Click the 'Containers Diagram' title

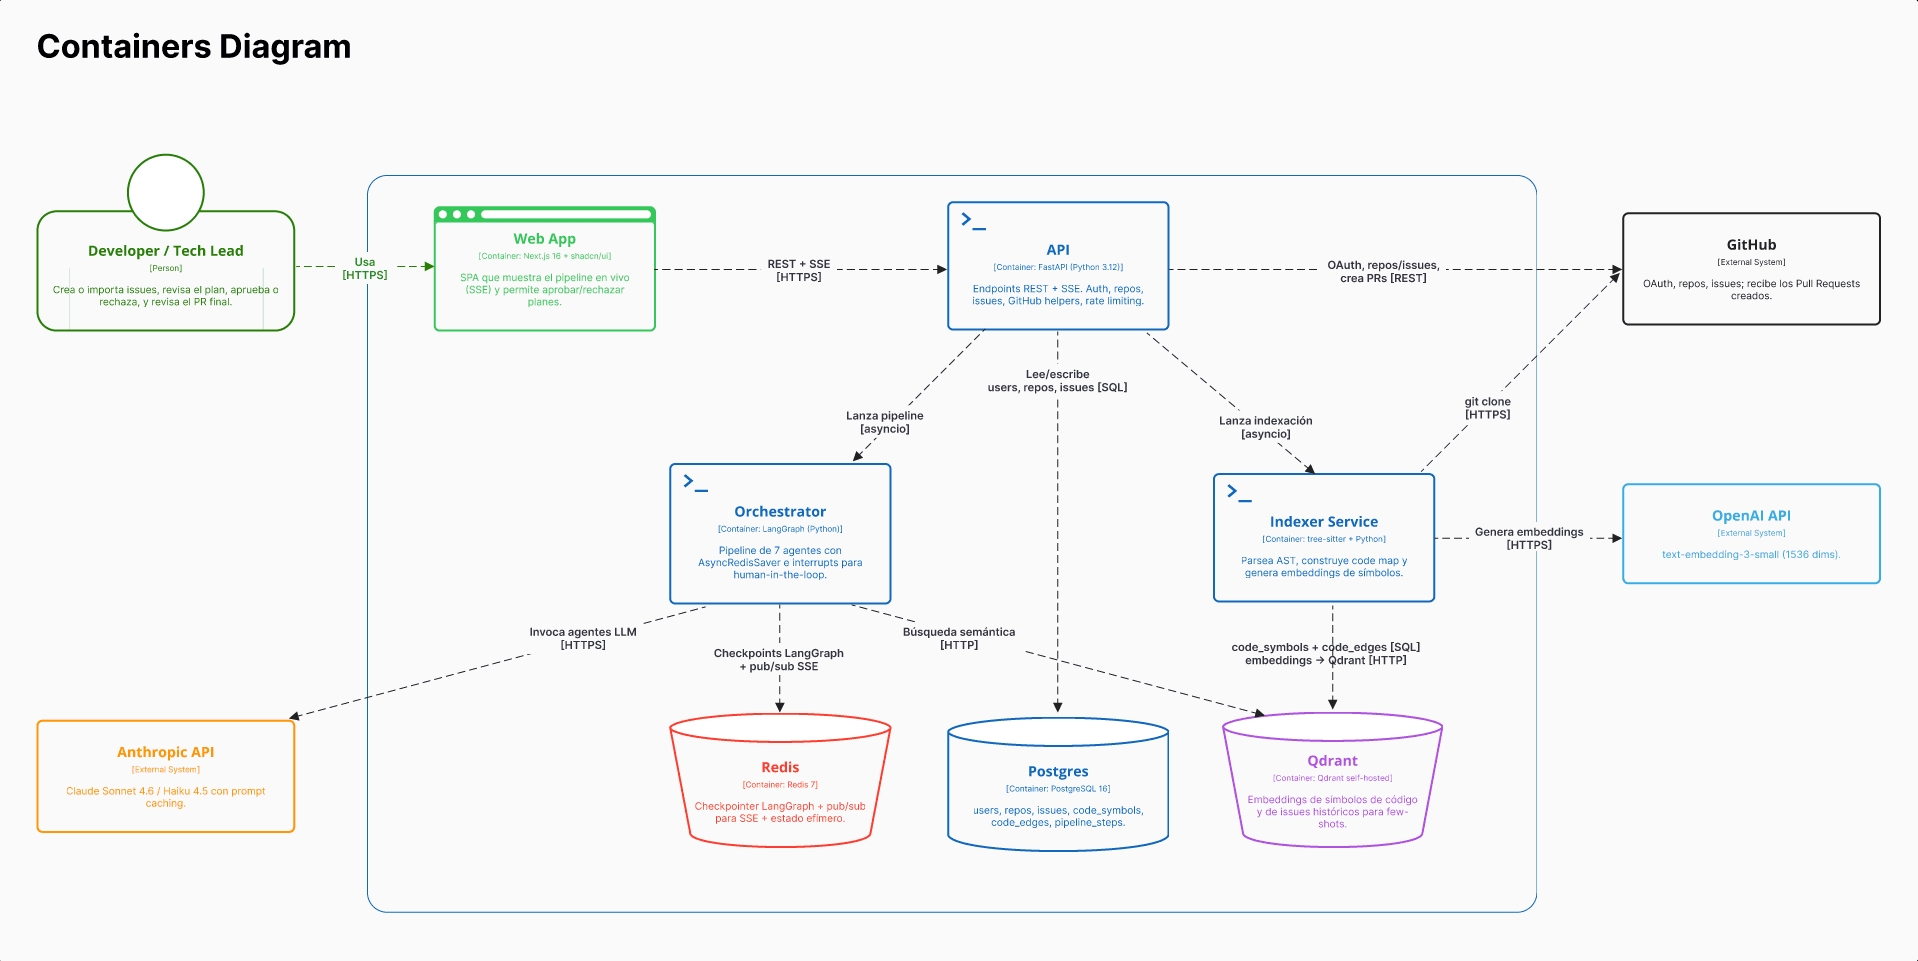click(x=194, y=47)
